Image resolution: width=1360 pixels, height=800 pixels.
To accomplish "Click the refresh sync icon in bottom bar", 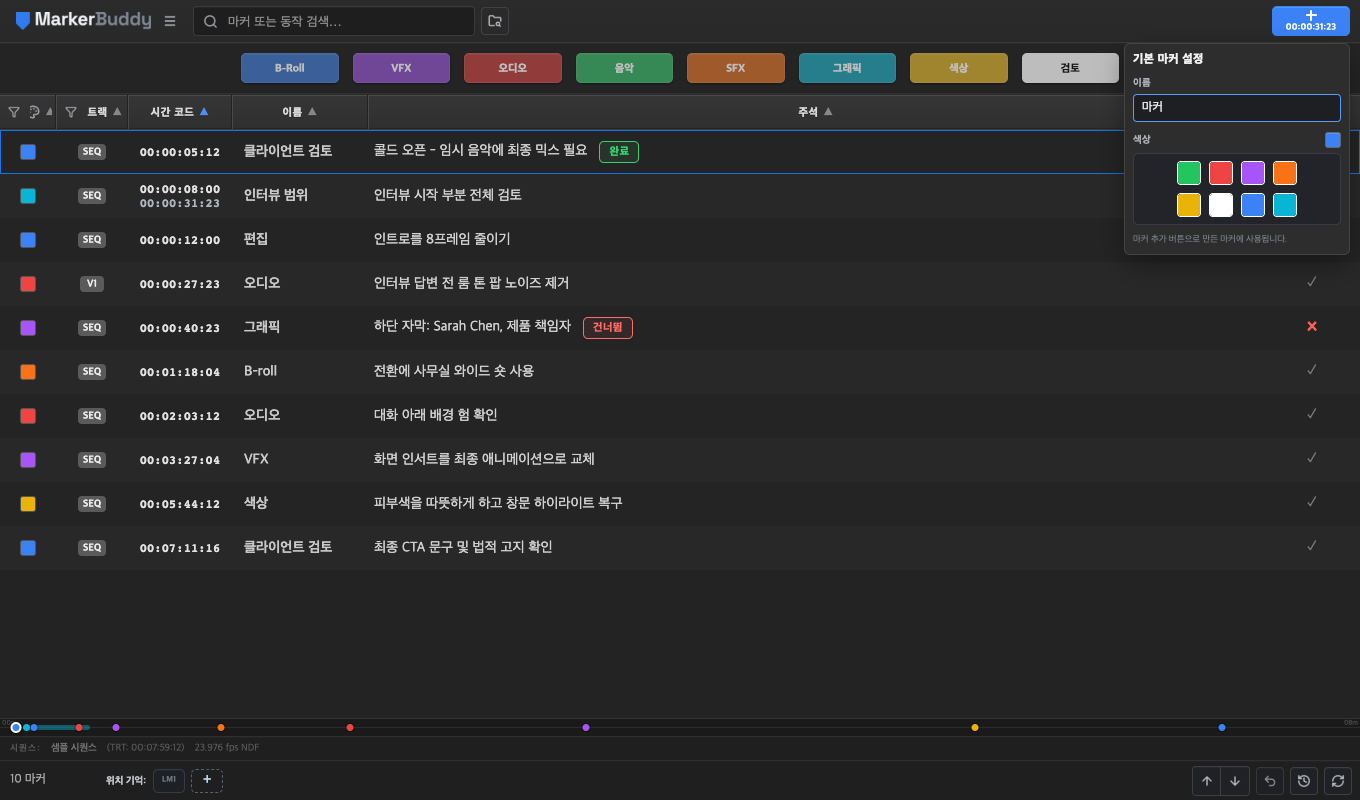I will [1337, 781].
